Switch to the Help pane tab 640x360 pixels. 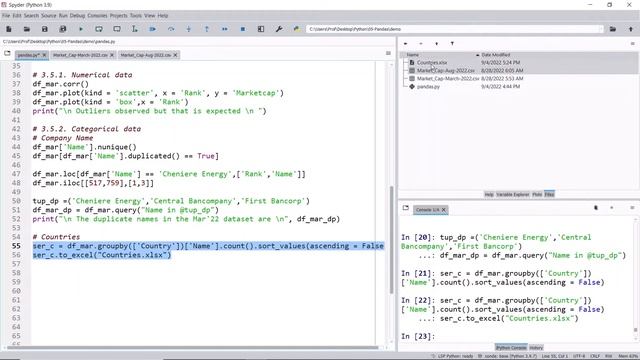point(489,194)
